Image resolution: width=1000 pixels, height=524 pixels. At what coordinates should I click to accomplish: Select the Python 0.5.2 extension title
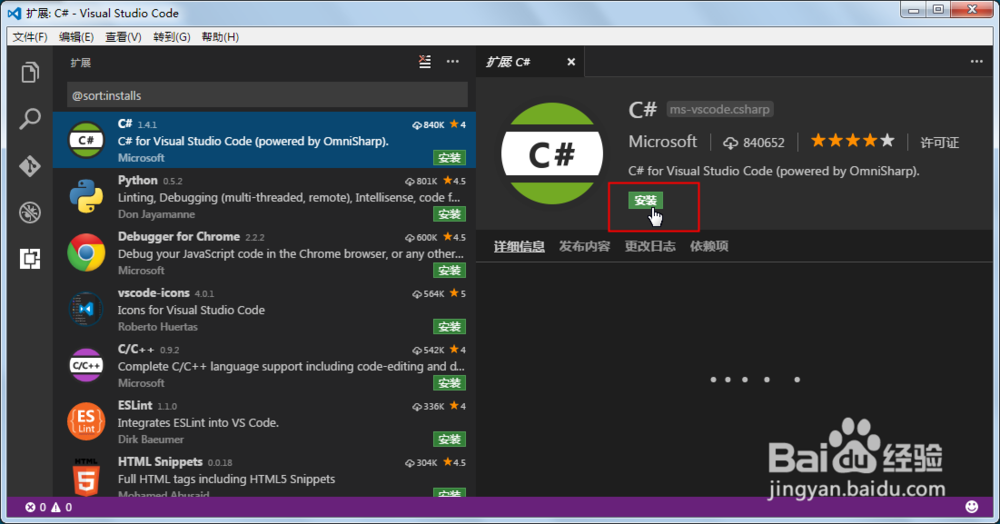click(138, 180)
